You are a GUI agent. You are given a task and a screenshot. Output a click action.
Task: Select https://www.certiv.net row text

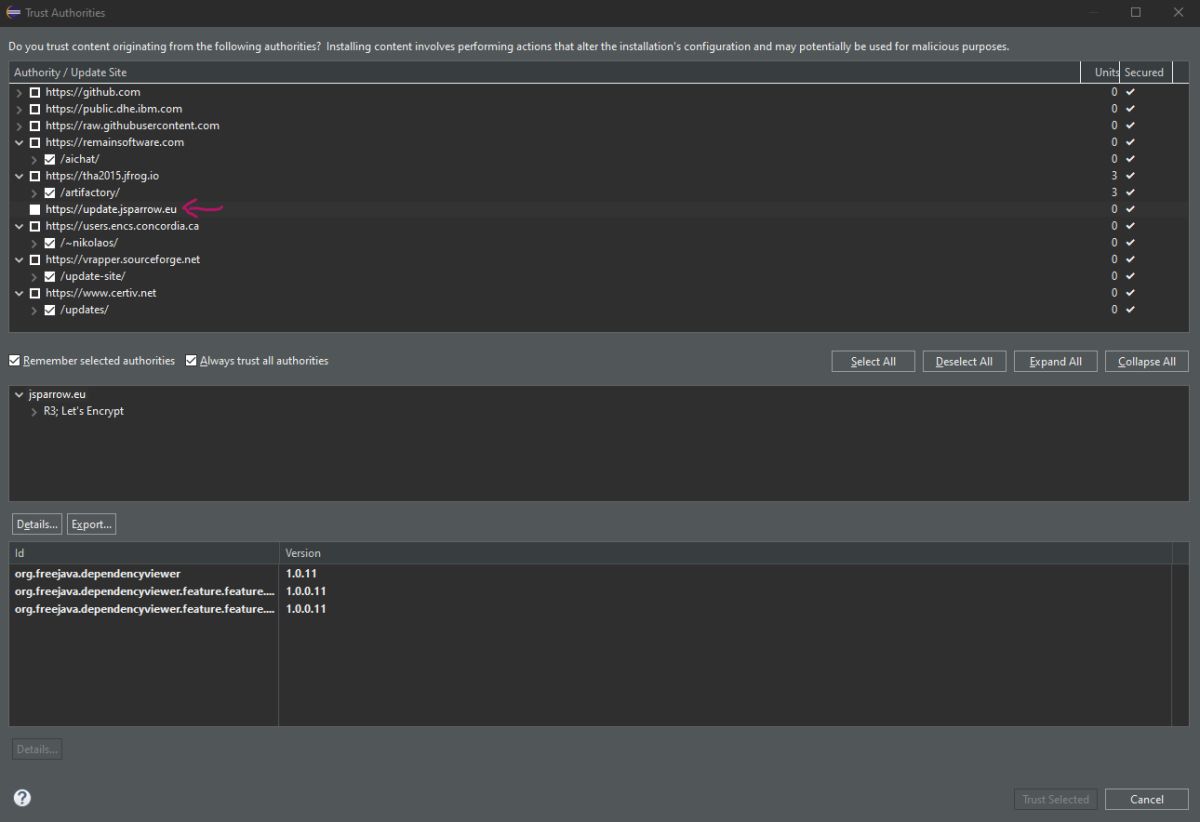point(101,293)
